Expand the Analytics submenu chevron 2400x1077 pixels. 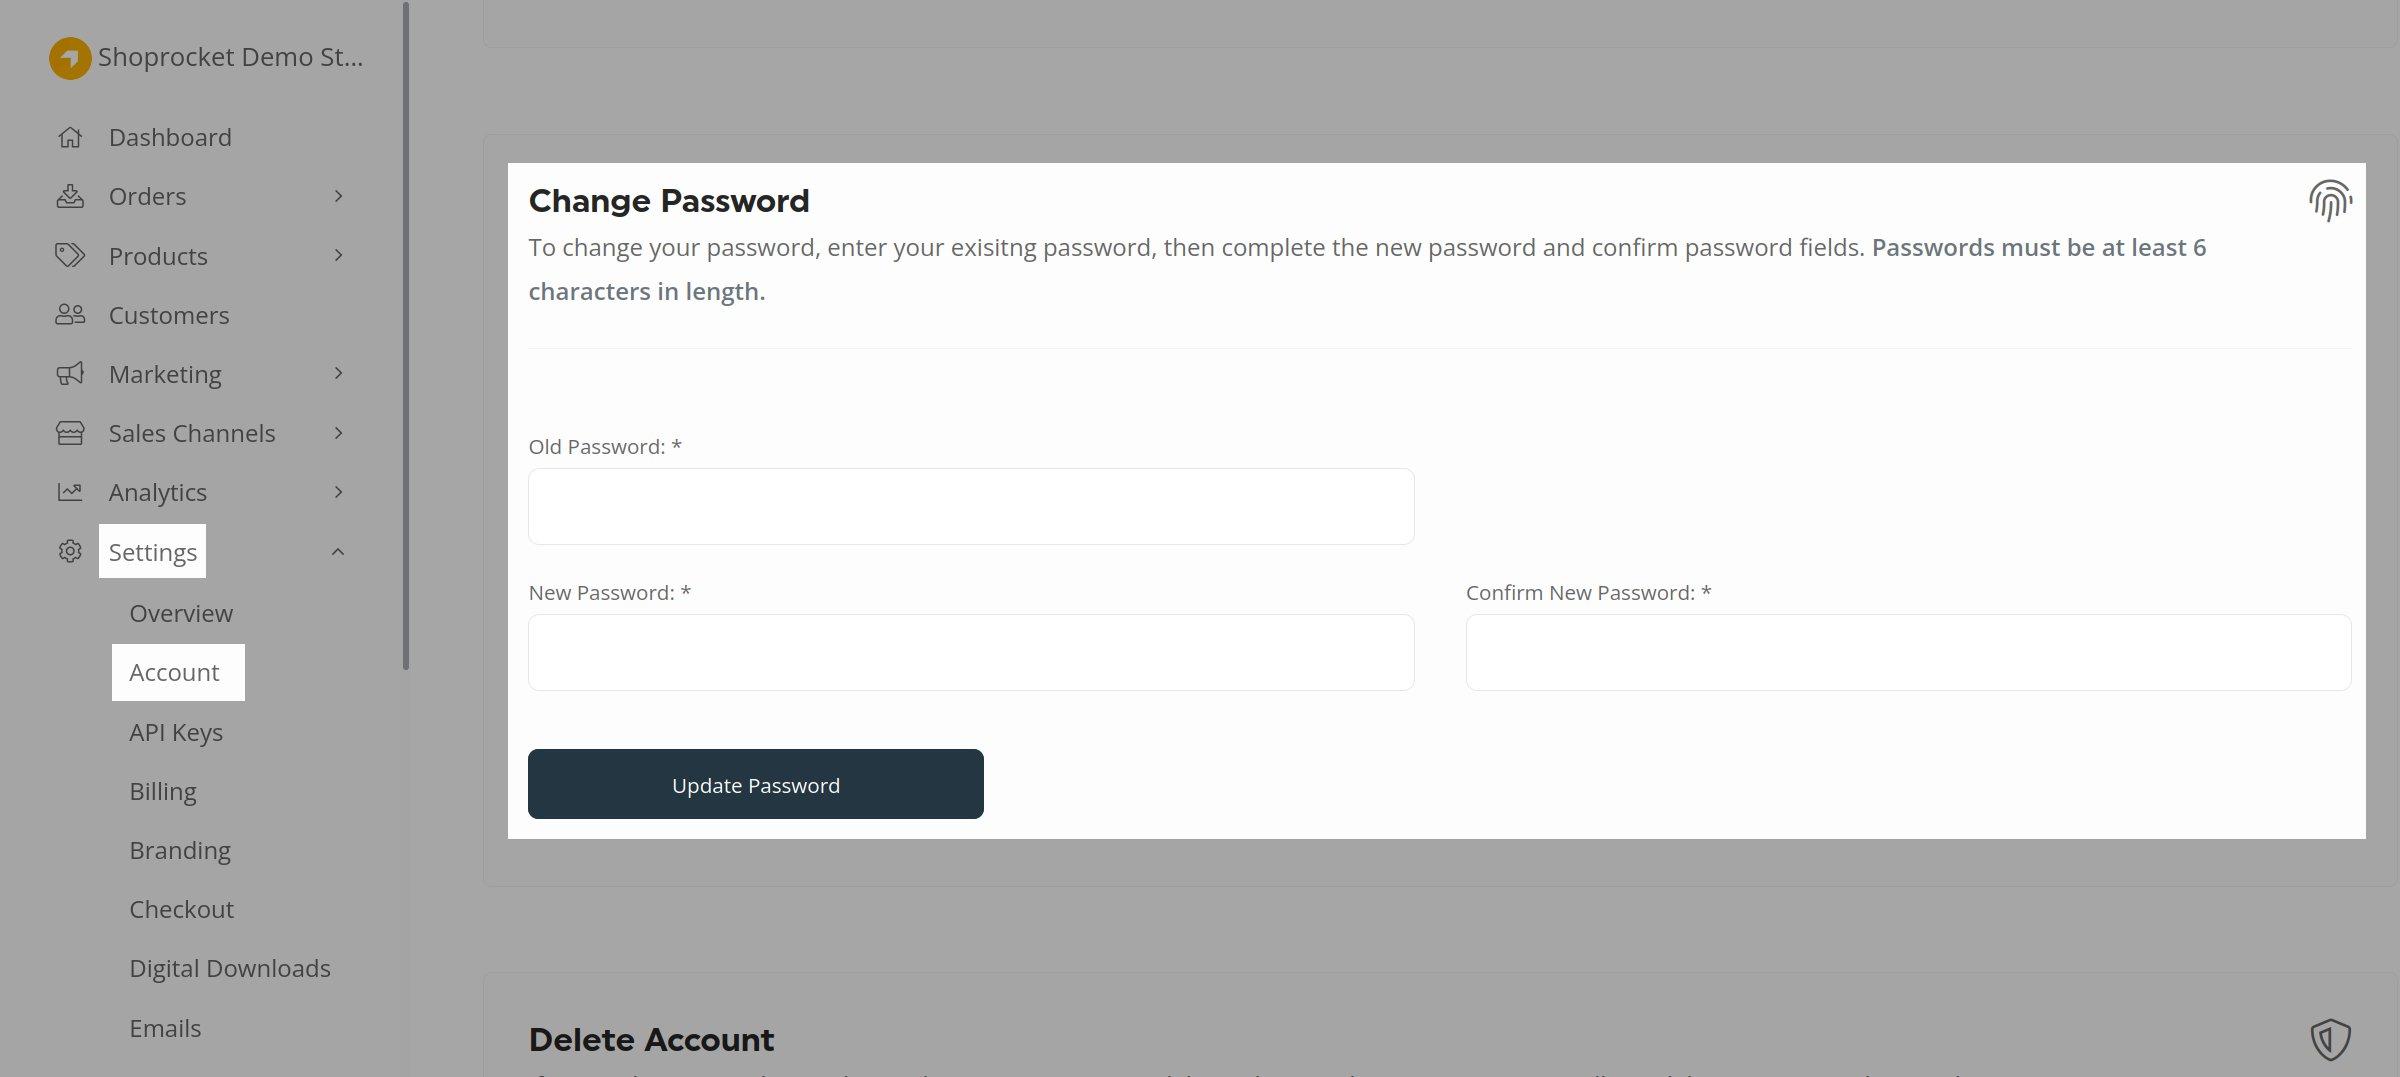click(339, 492)
